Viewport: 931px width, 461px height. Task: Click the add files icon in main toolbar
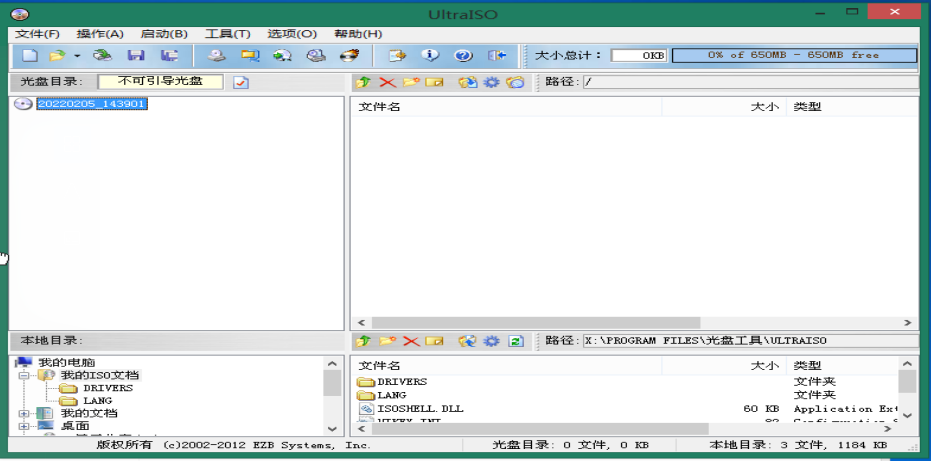click(x=397, y=56)
